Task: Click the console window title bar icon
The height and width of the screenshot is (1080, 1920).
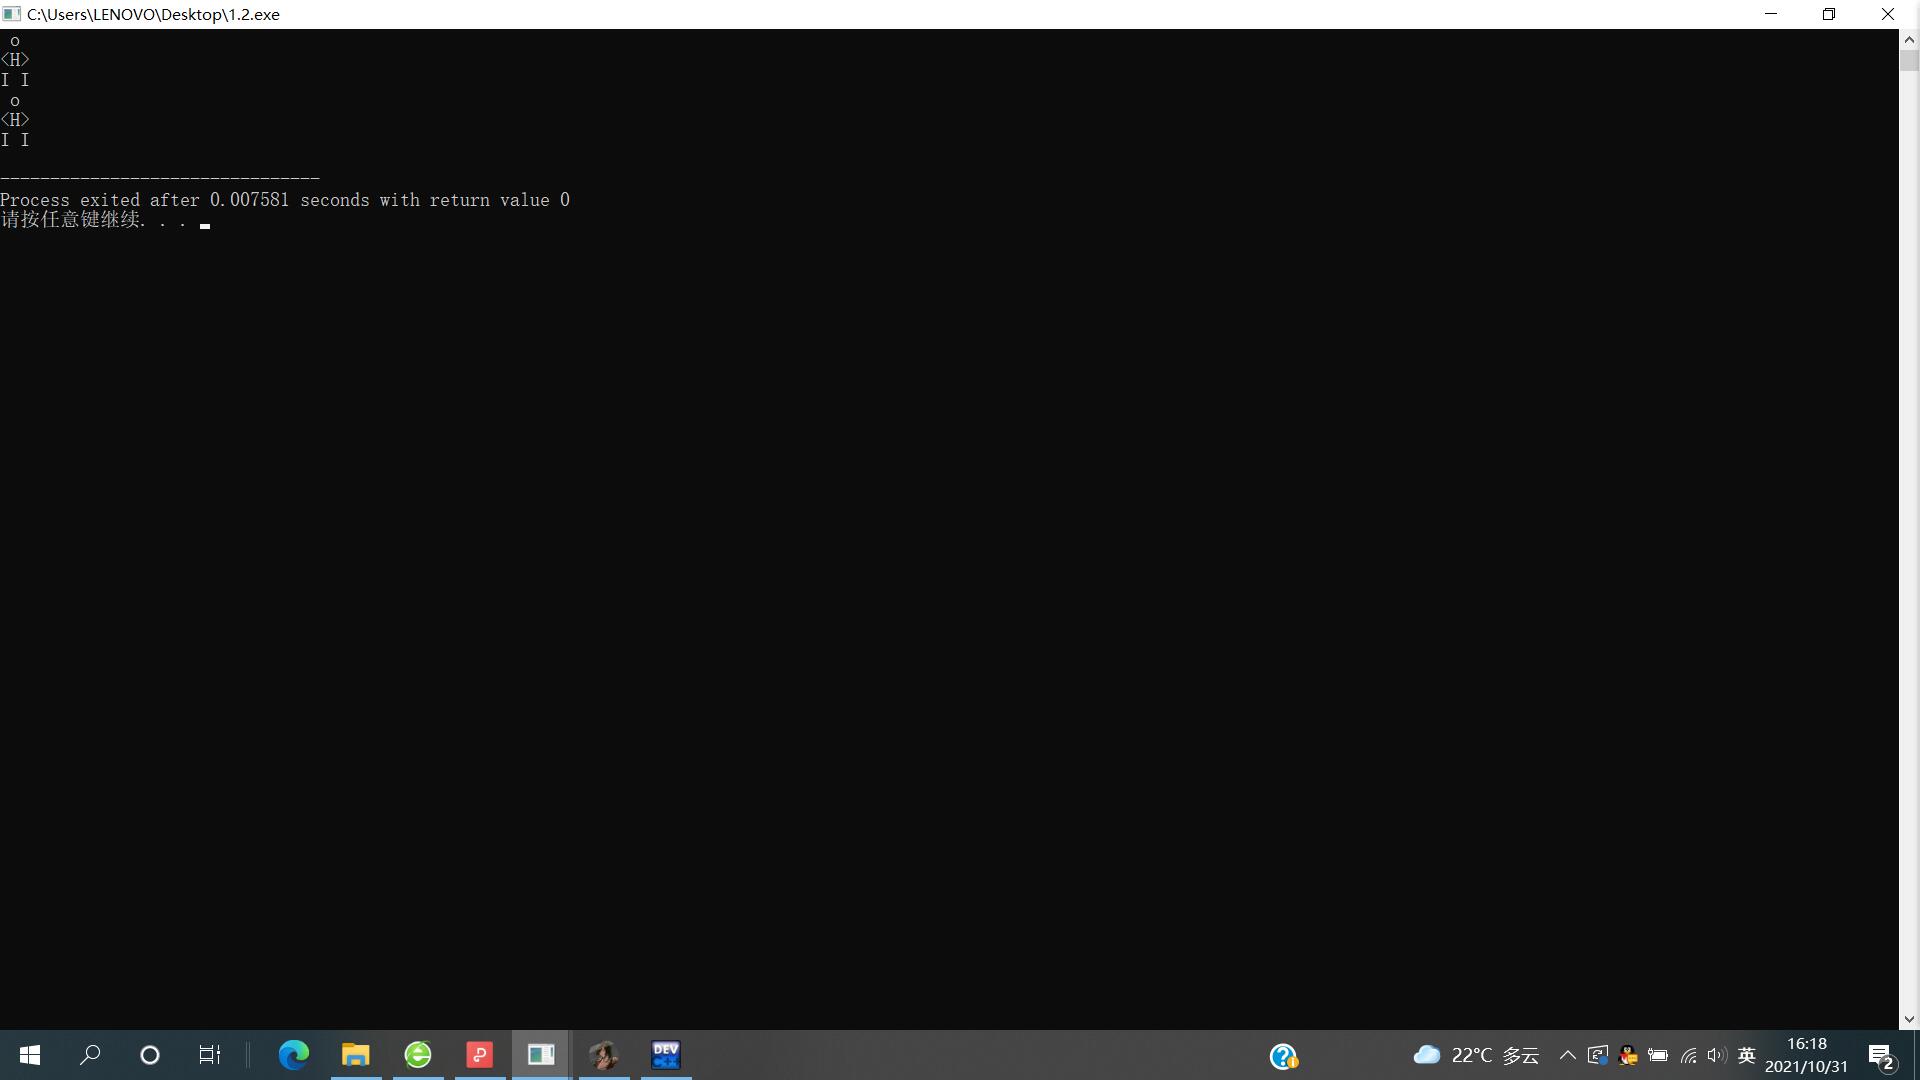Action: 12,14
